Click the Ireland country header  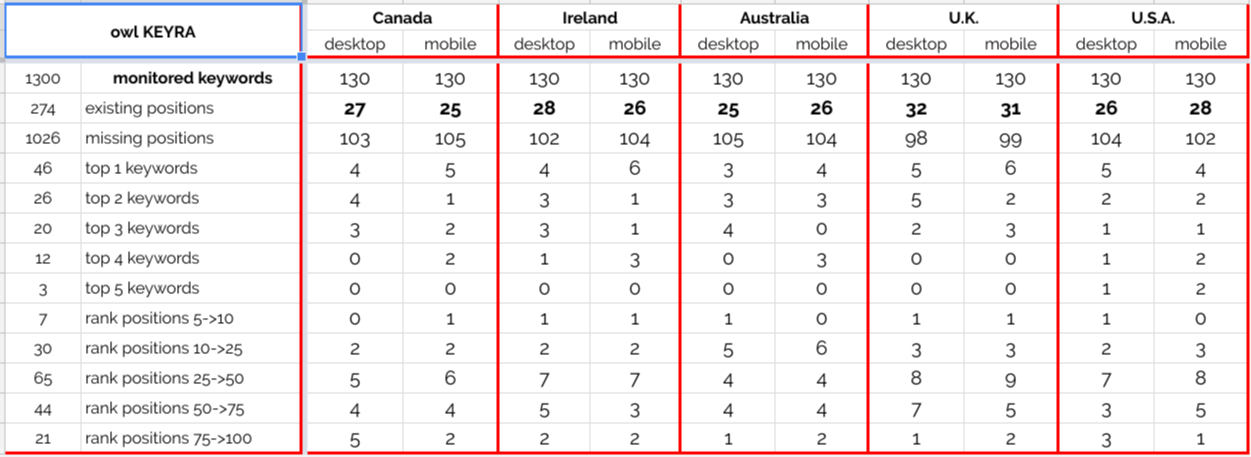589,18
